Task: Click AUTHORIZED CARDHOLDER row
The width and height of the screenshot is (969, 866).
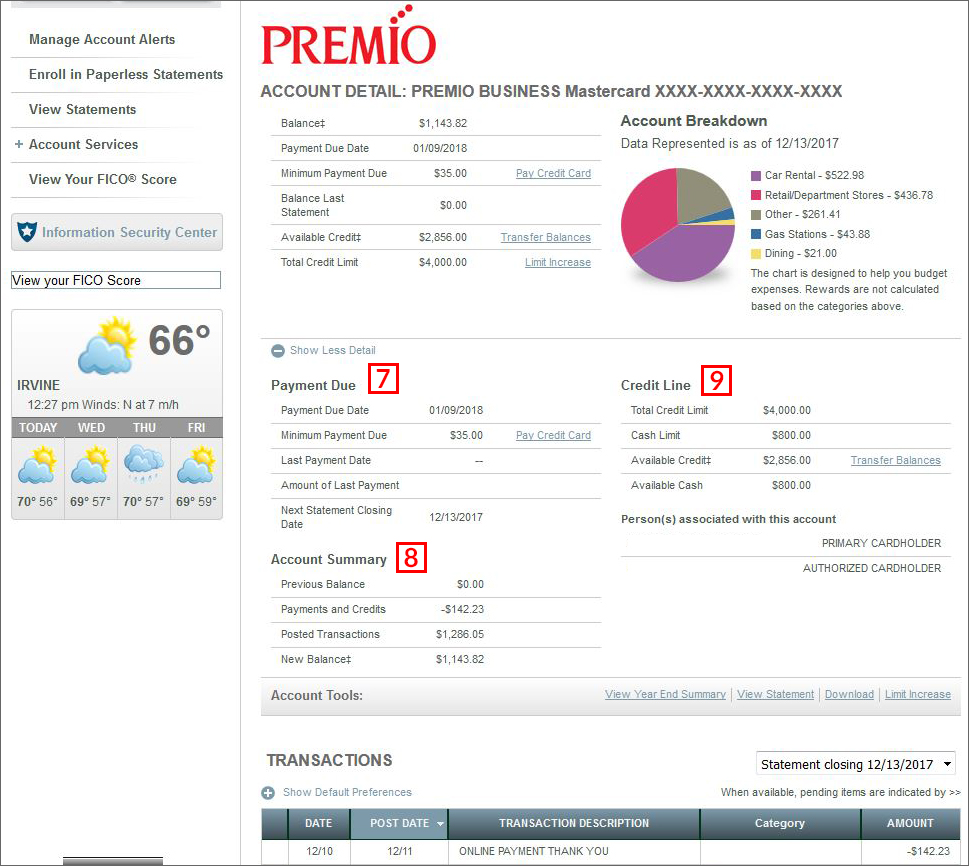Action: 786,569
